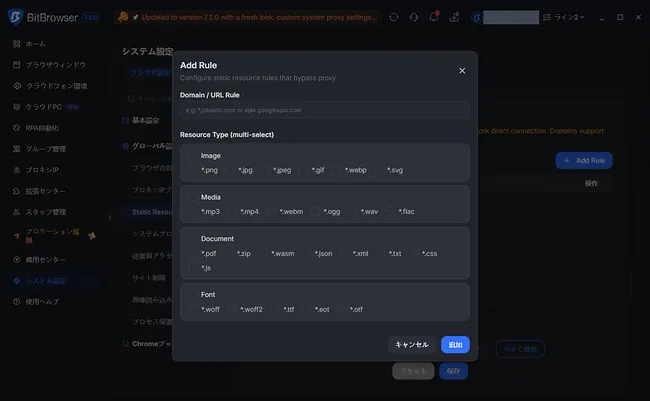Enable the *.jpeg extension checkbox
650x401 pixels.
[x=264, y=170]
